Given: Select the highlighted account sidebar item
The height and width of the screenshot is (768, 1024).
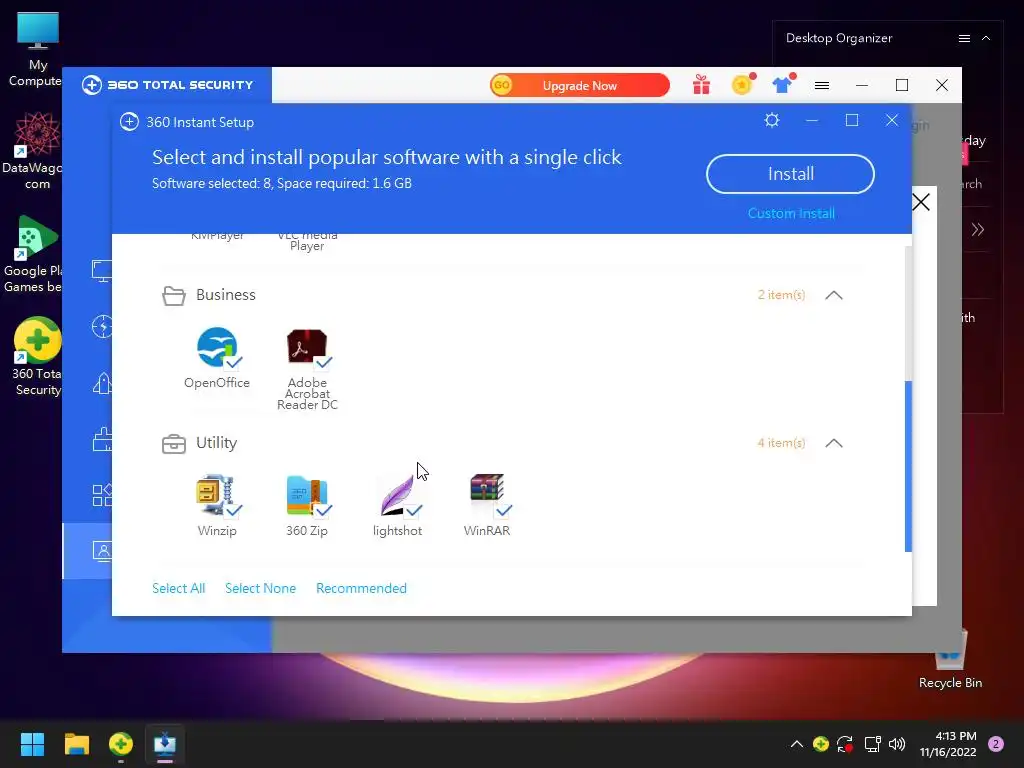Looking at the screenshot, I should 88,551.
